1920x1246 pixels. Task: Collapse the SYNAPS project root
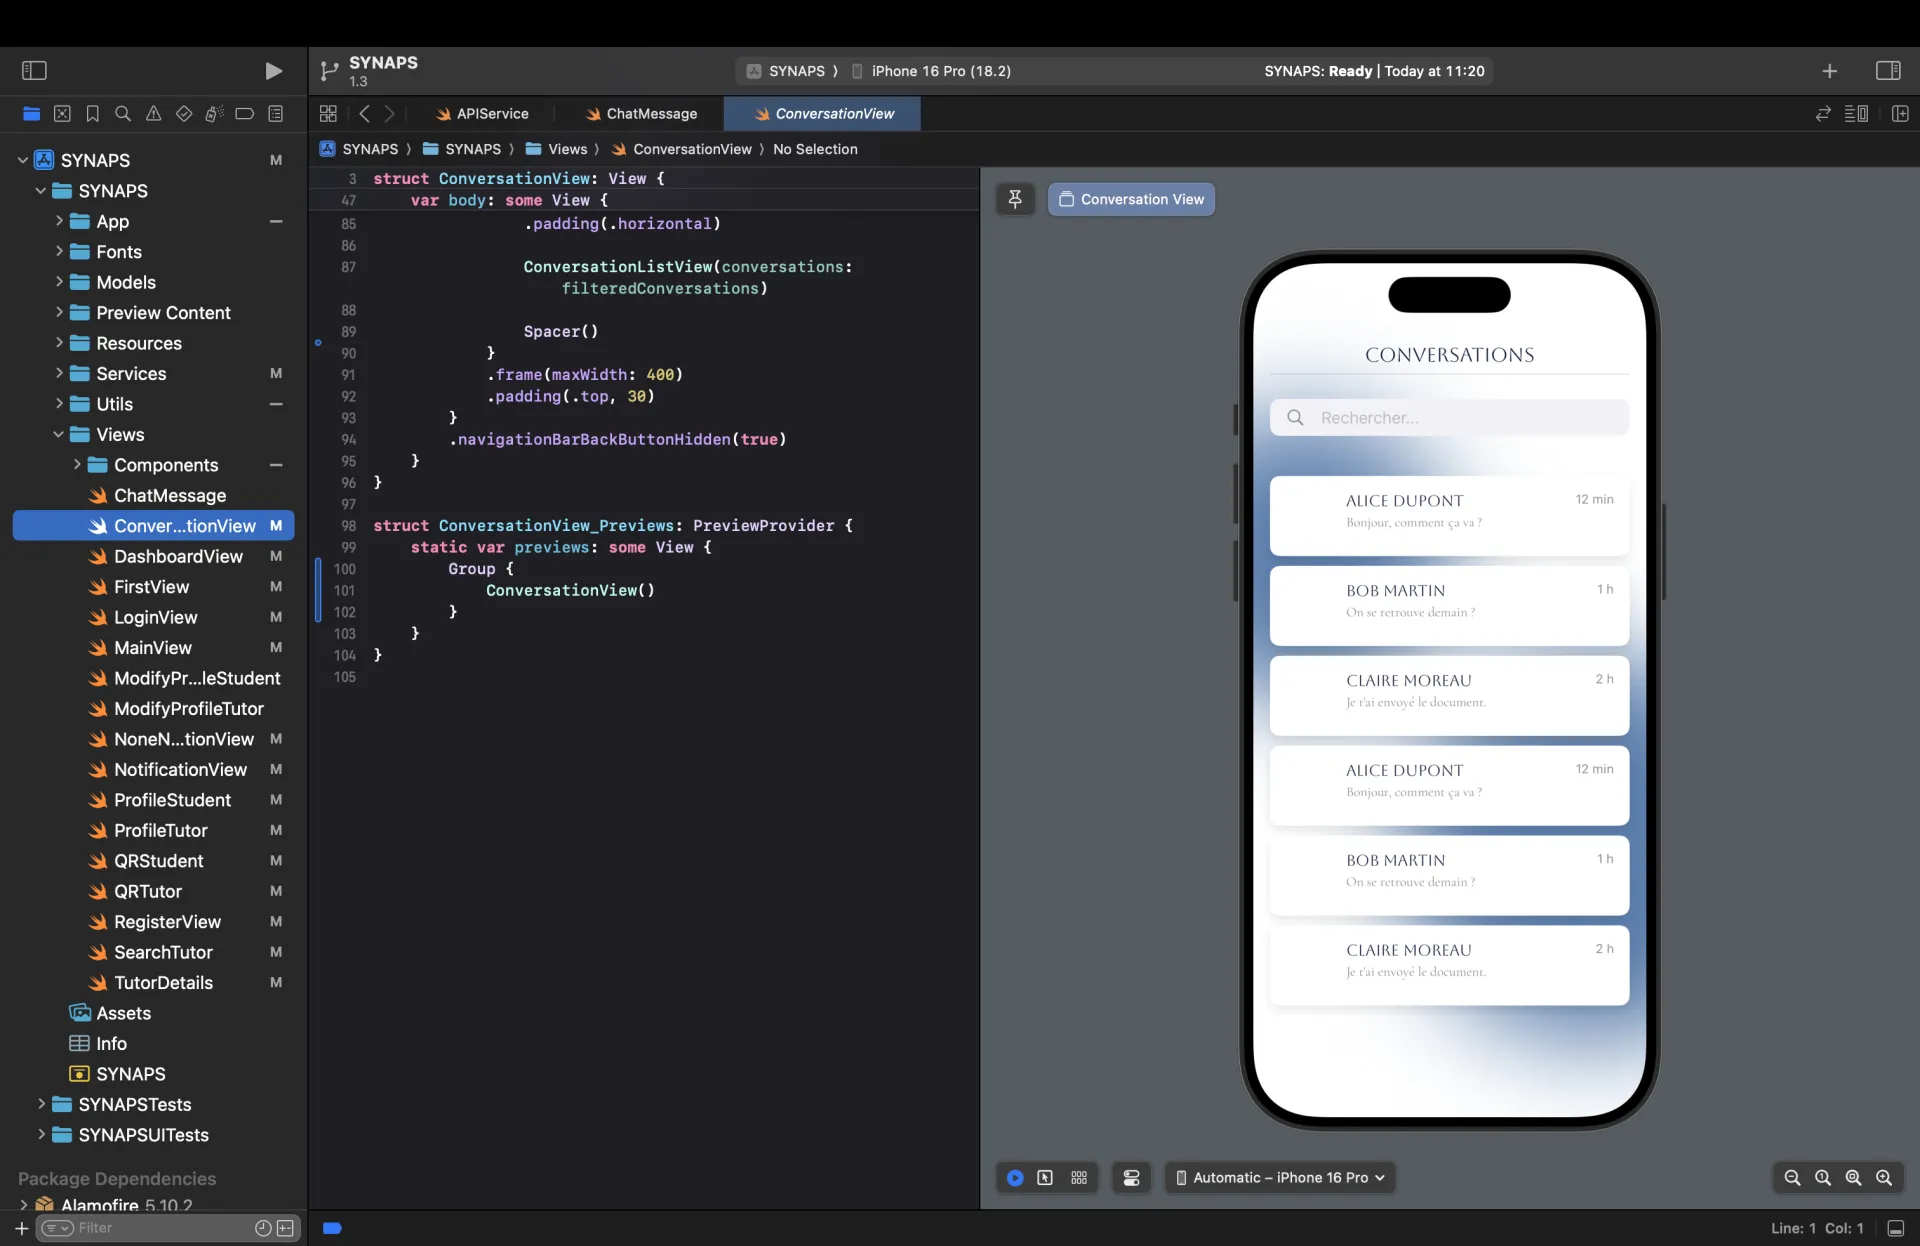(22, 160)
